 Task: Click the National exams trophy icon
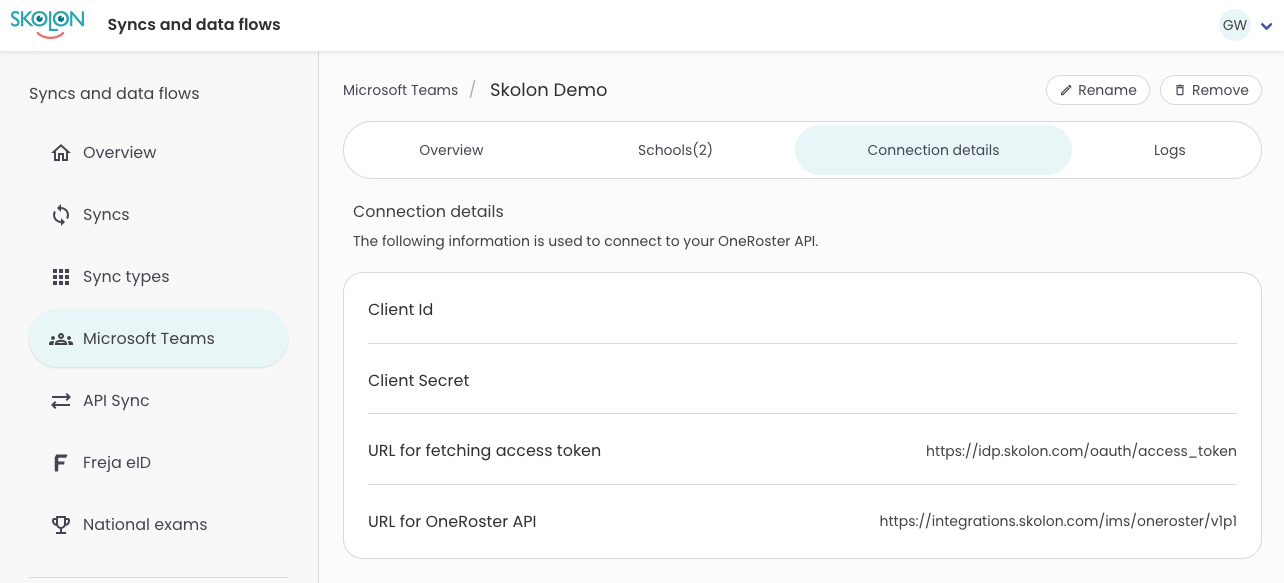point(61,525)
